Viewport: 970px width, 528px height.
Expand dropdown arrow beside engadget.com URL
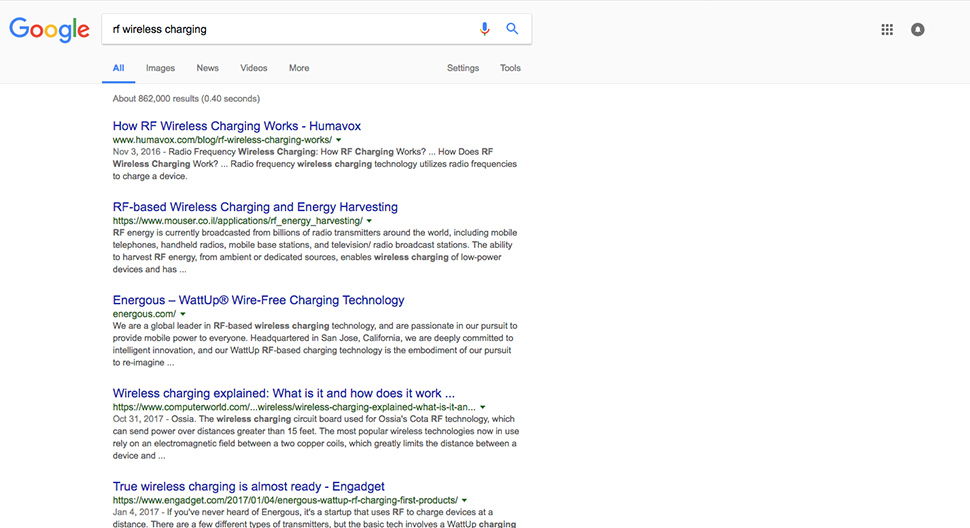[464, 500]
